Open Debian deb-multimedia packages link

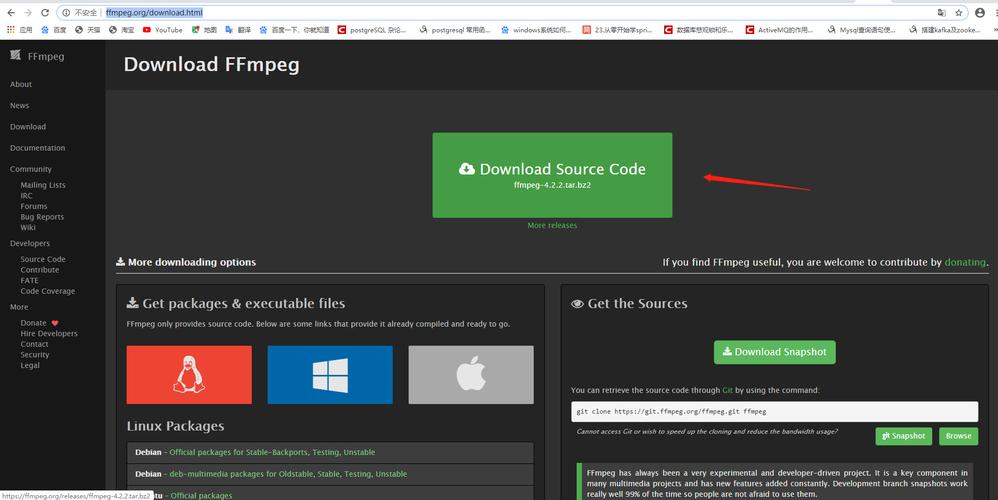click(288, 474)
